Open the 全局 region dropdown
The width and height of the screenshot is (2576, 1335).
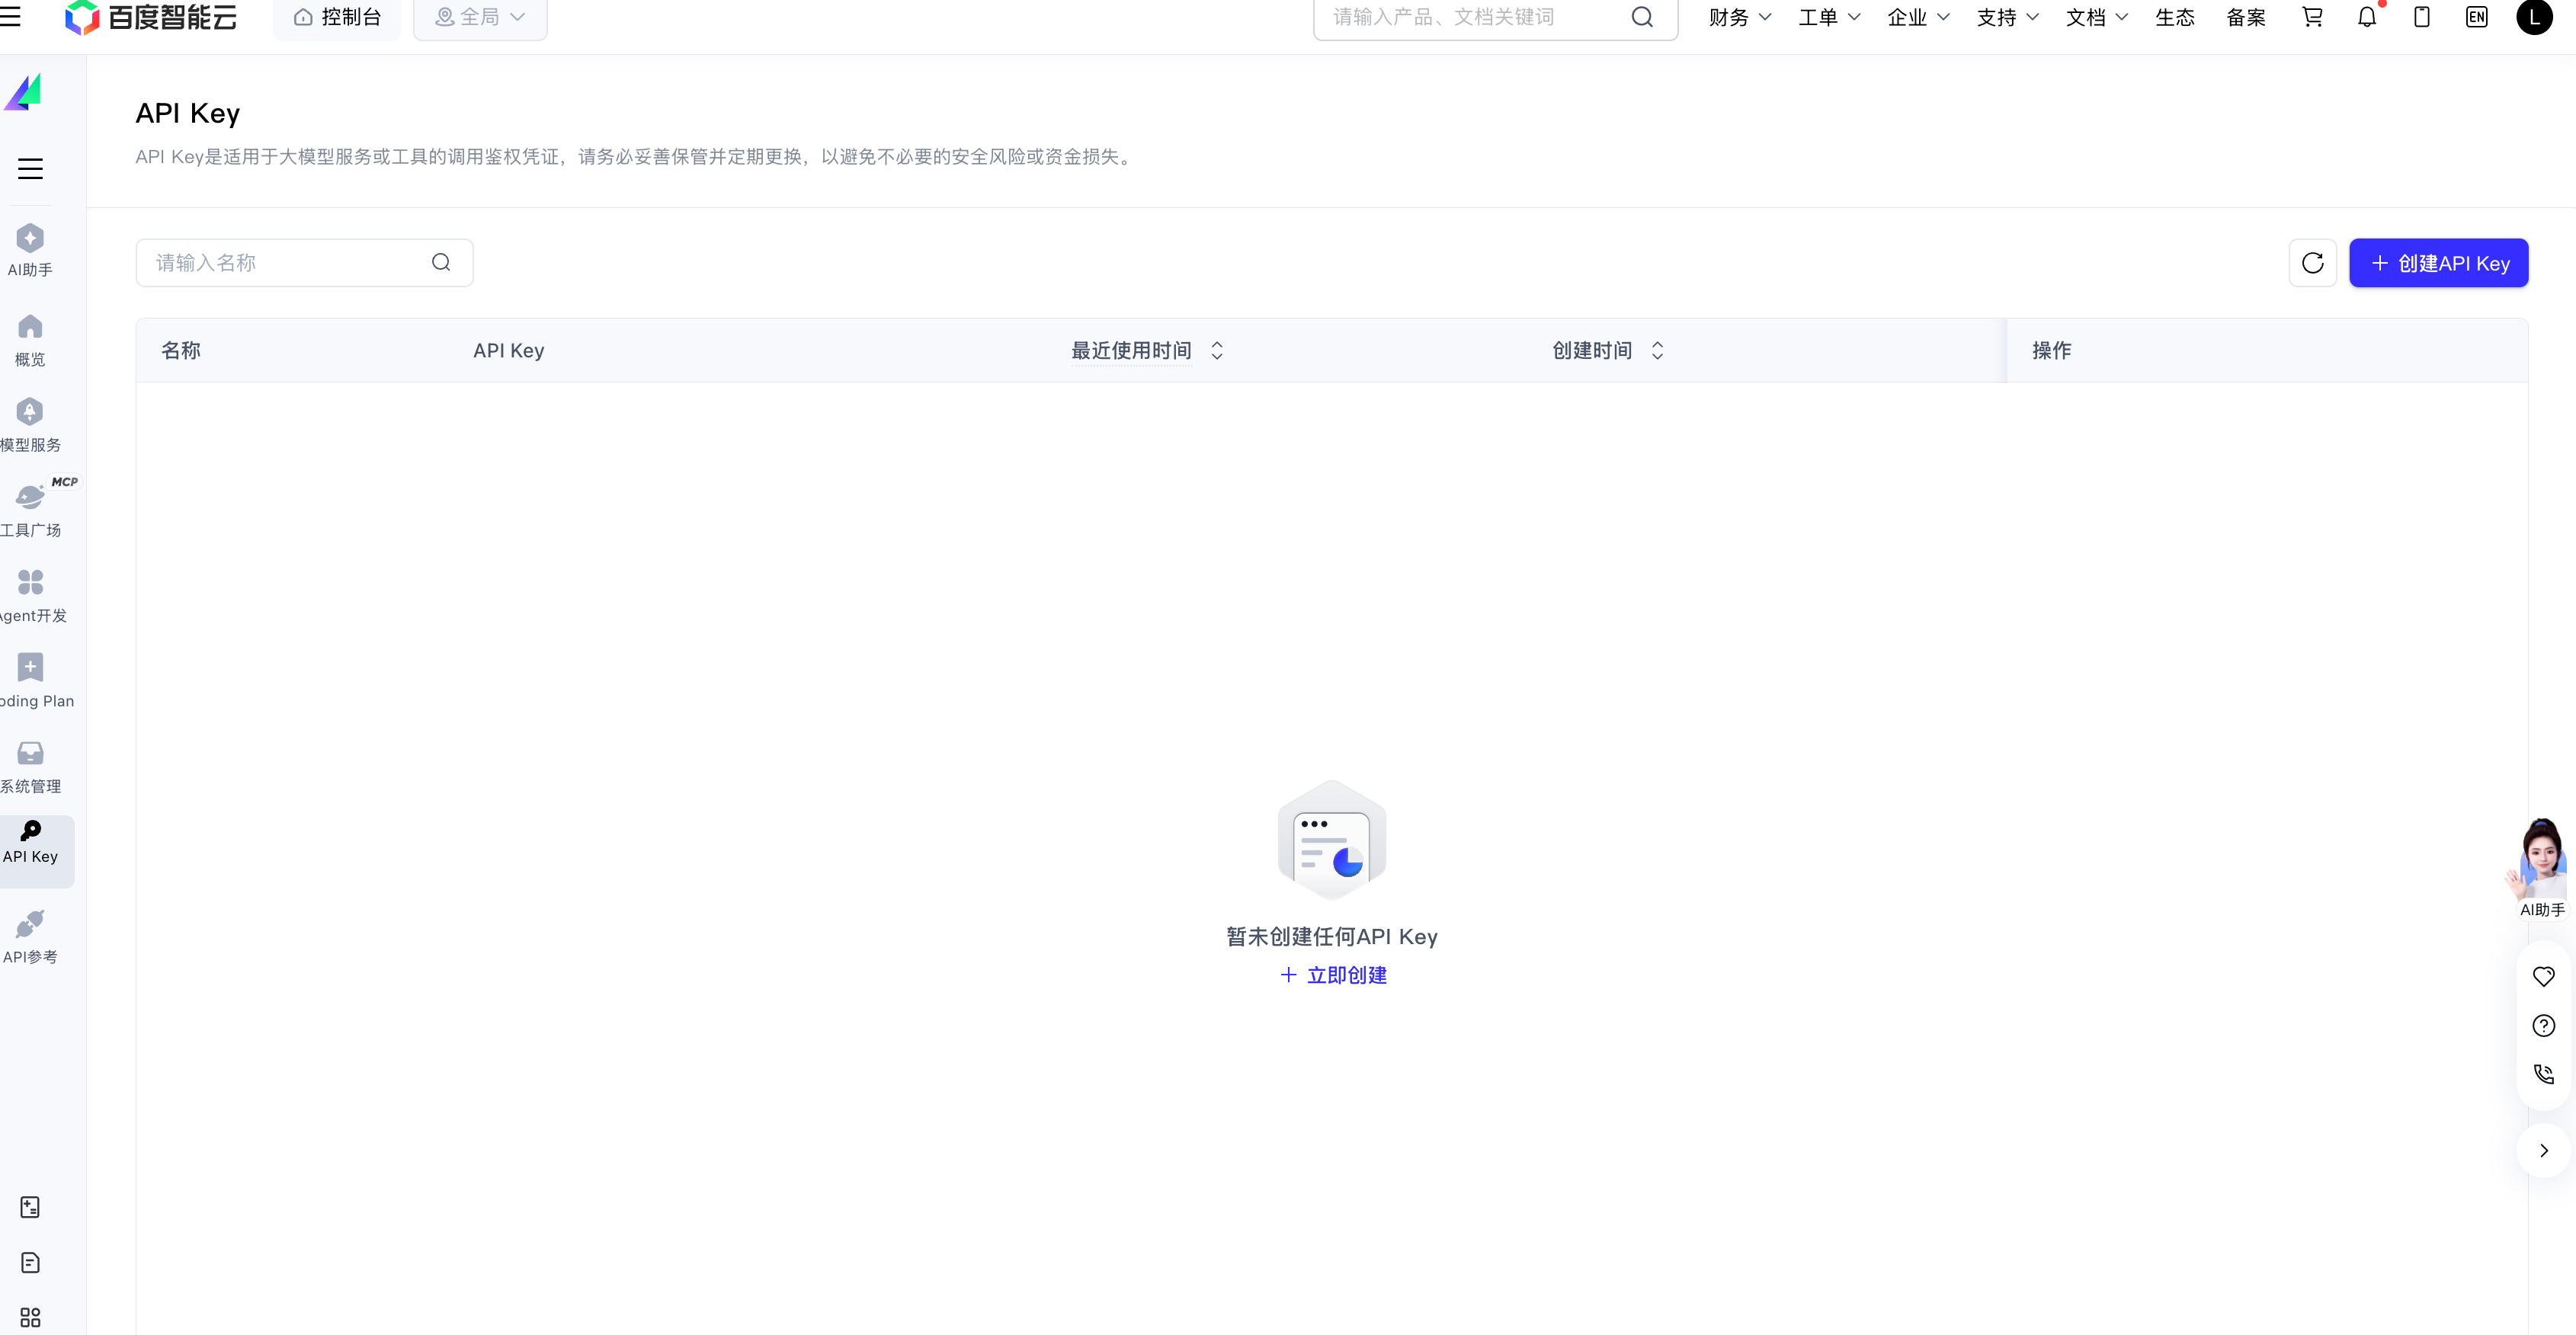click(479, 17)
